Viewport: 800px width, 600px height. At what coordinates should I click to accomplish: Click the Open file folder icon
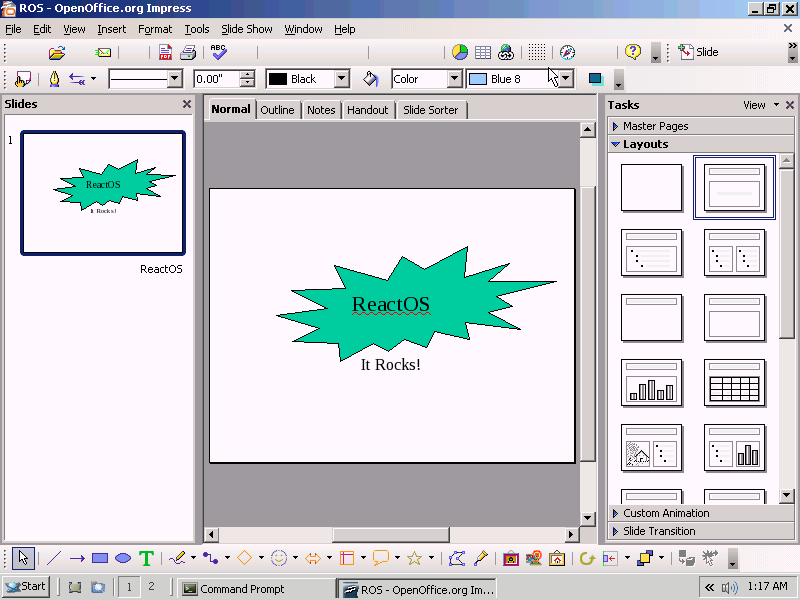pyautogui.click(x=57, y=52)
